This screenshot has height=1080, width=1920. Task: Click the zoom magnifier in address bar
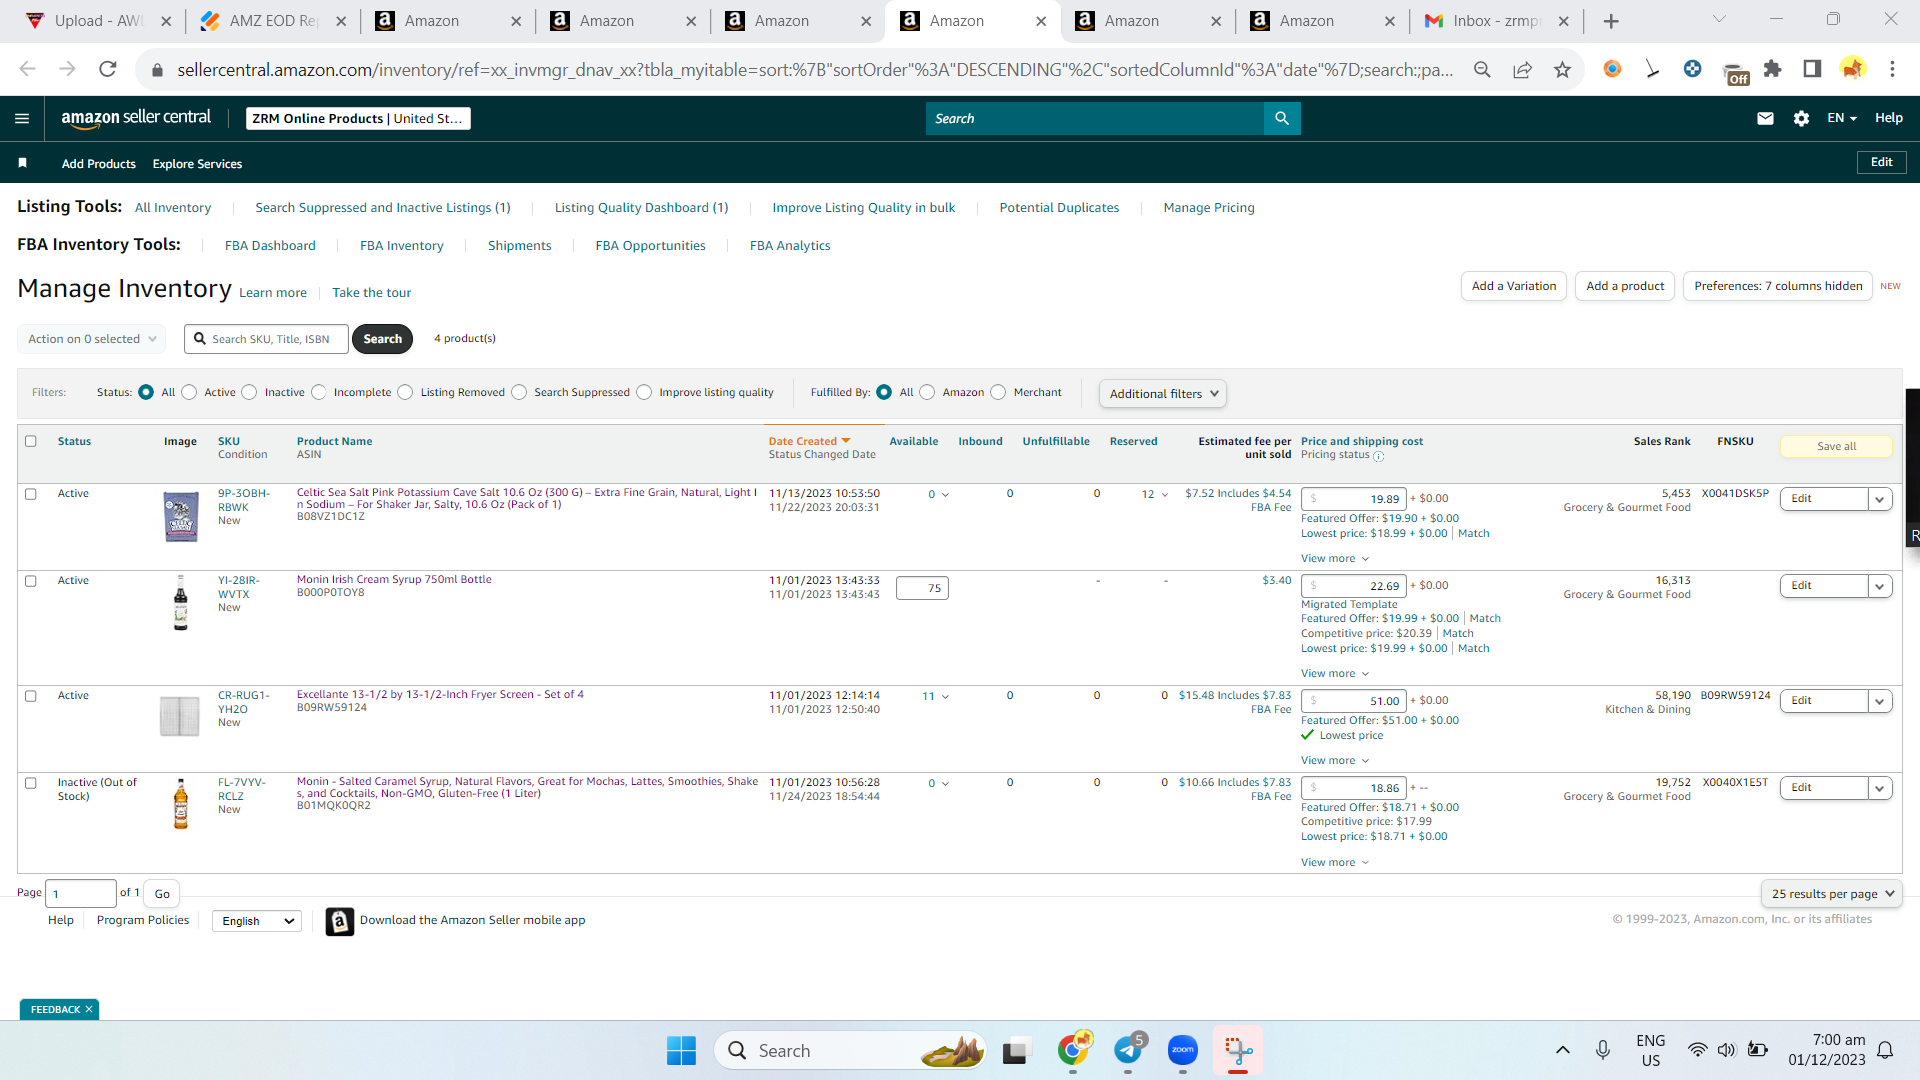[x=1482, y=69]
